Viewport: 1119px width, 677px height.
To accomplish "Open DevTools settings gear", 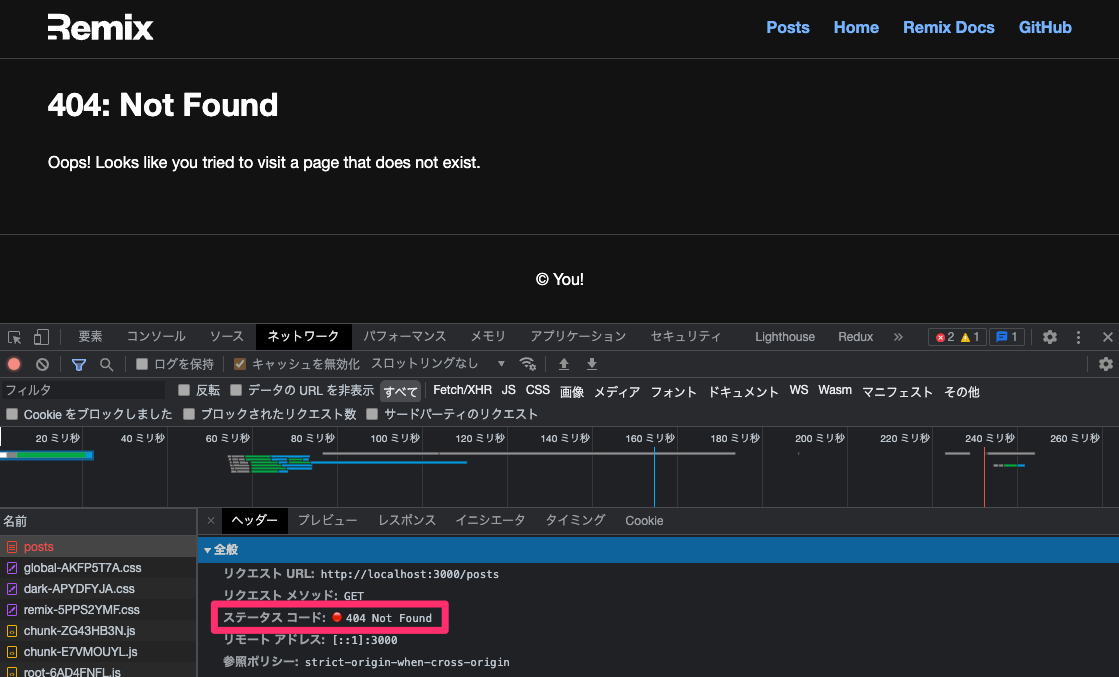I will (1049, 337).
